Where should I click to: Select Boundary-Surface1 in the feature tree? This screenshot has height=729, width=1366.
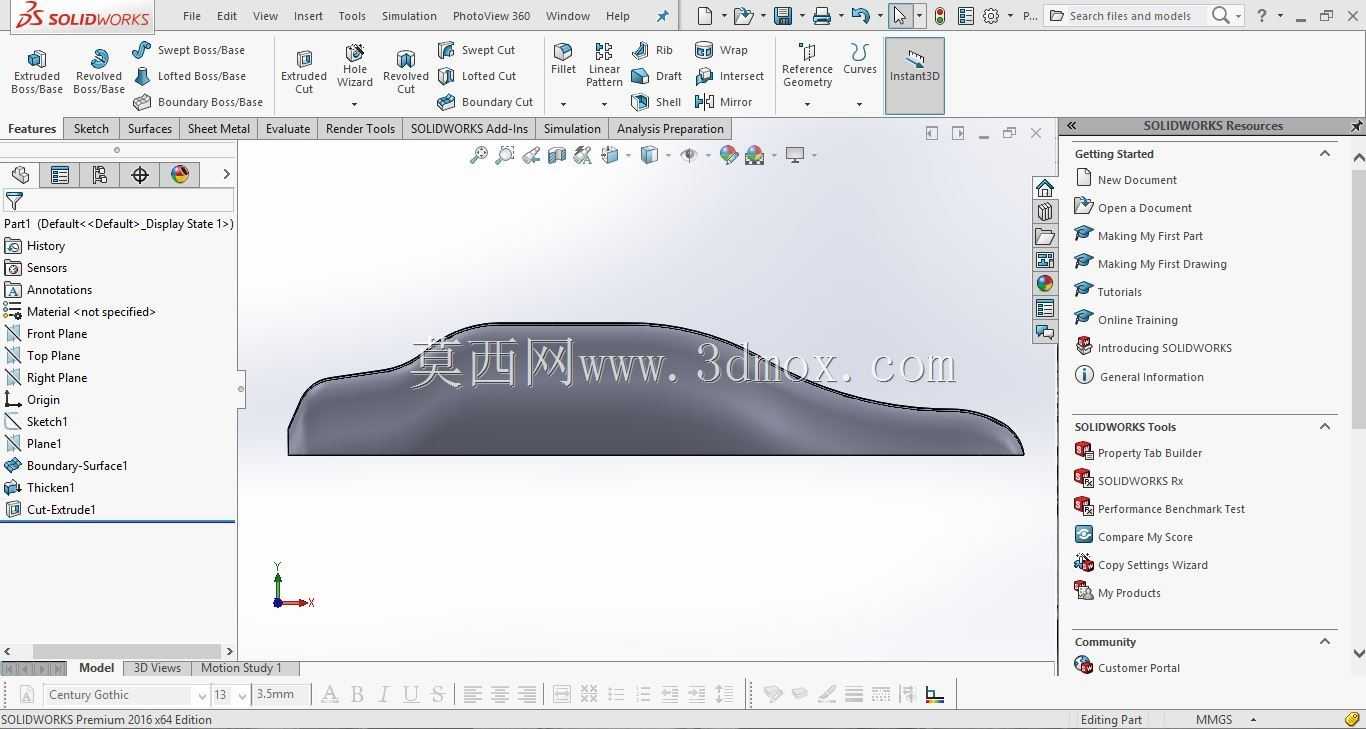(x=77, y=466)
